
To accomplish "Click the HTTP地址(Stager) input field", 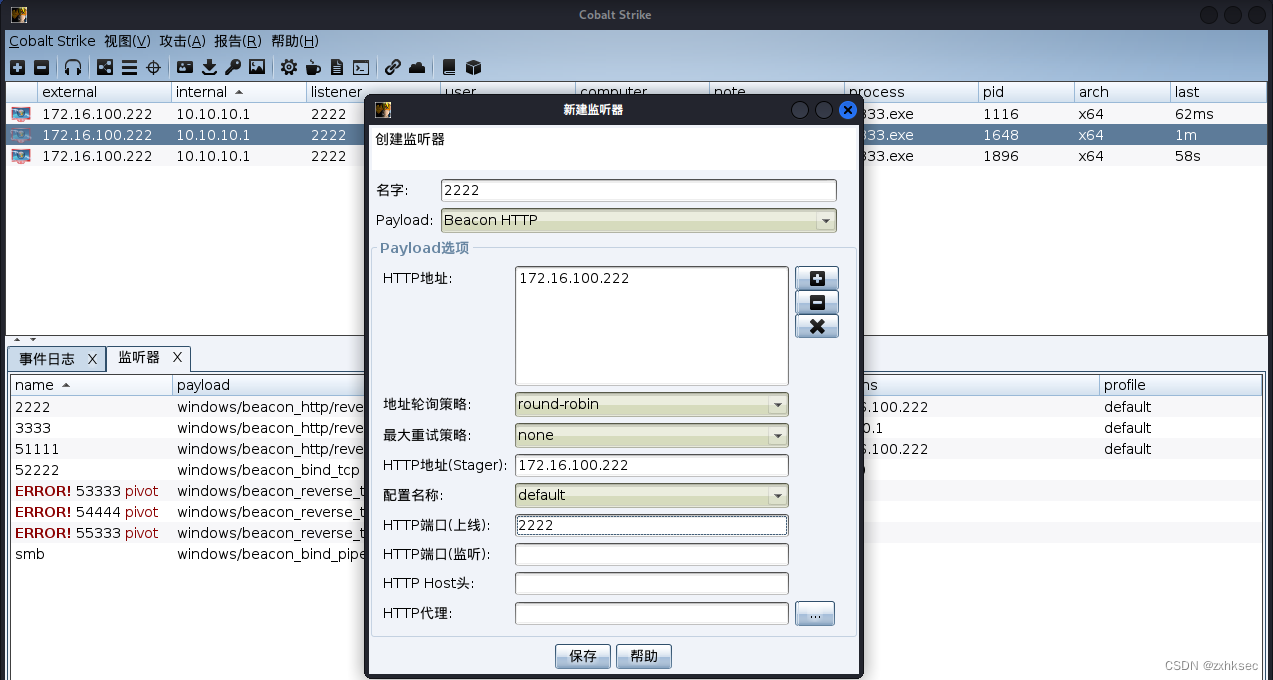I will click(652, 465).
